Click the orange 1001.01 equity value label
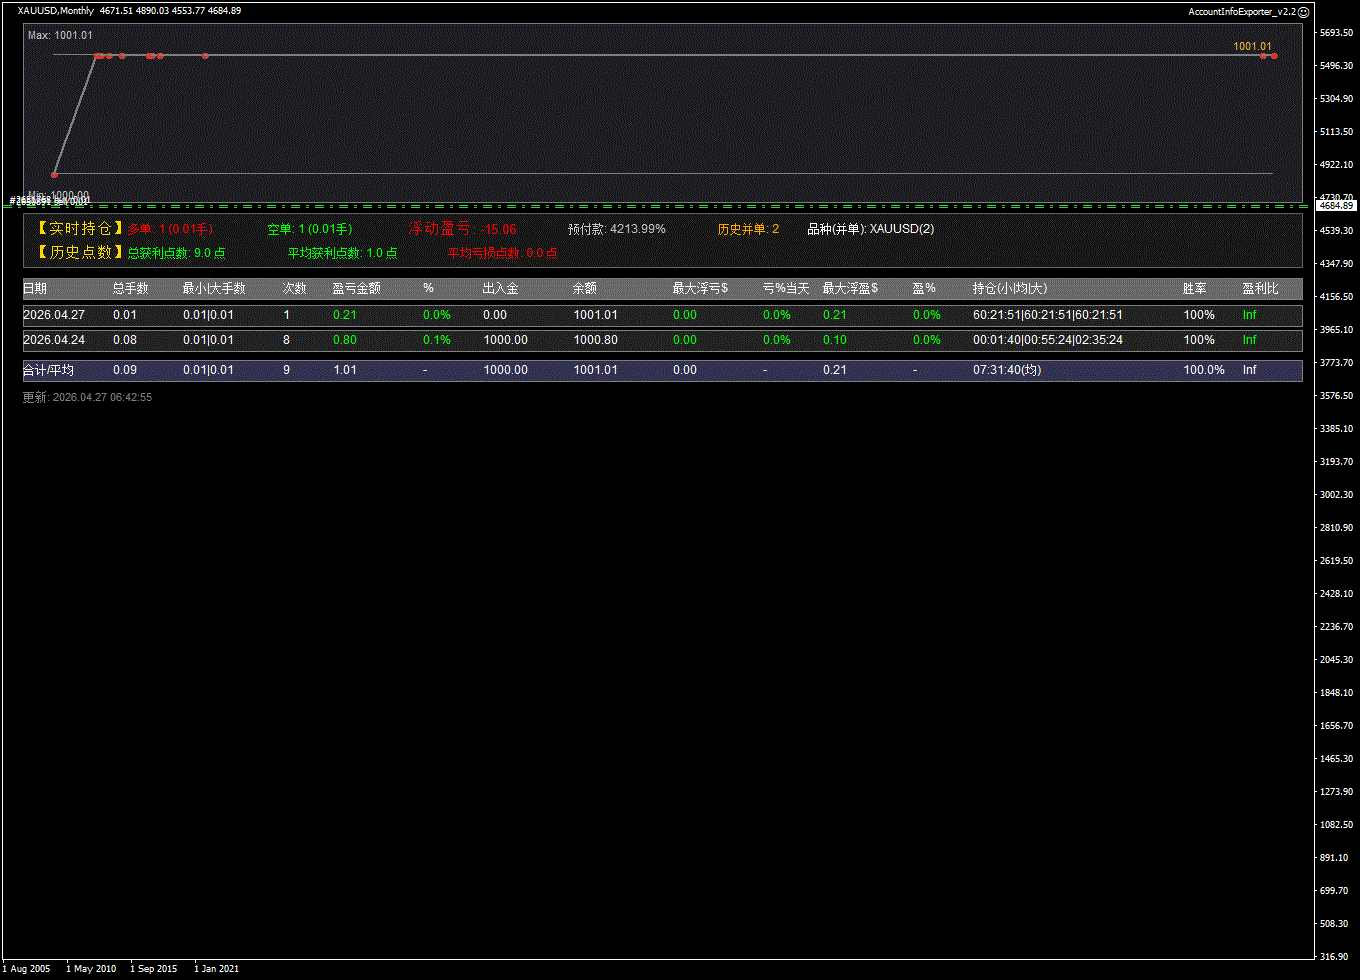This screenshot has width=1360, height=980. tap(1252, 46)
